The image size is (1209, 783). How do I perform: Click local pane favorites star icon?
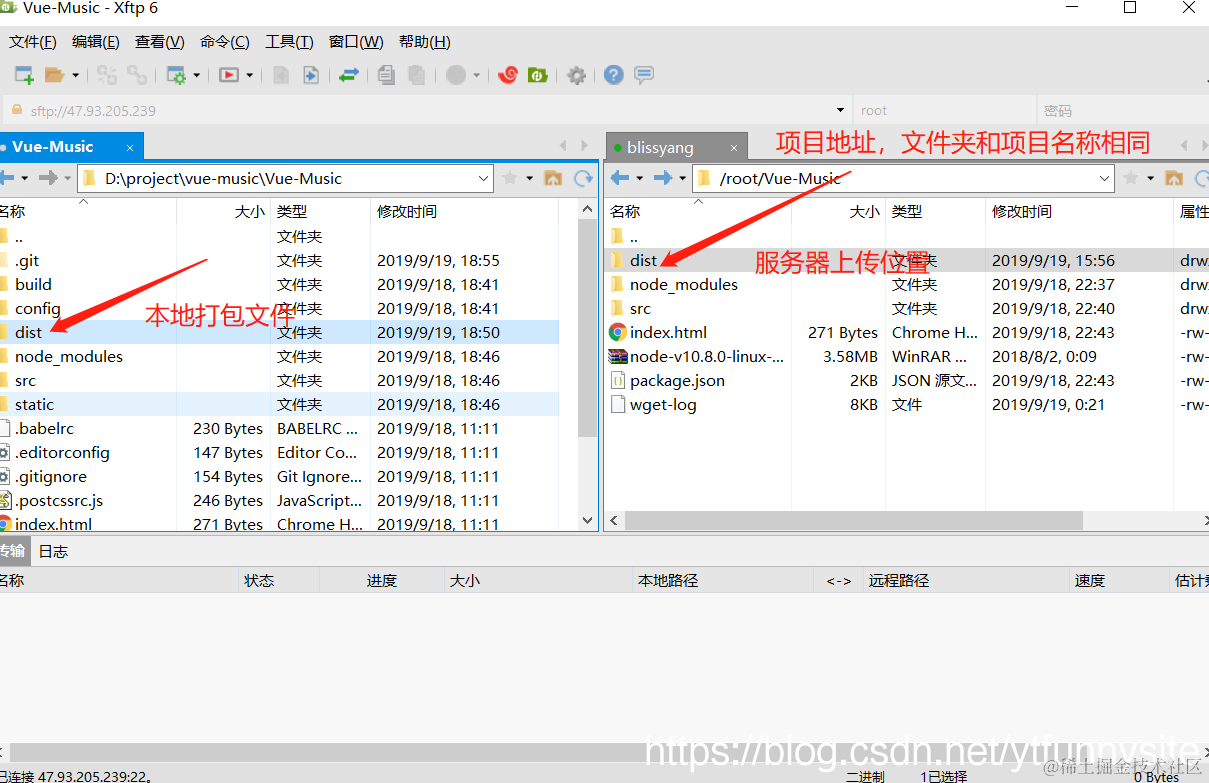(x=510, y=178)
